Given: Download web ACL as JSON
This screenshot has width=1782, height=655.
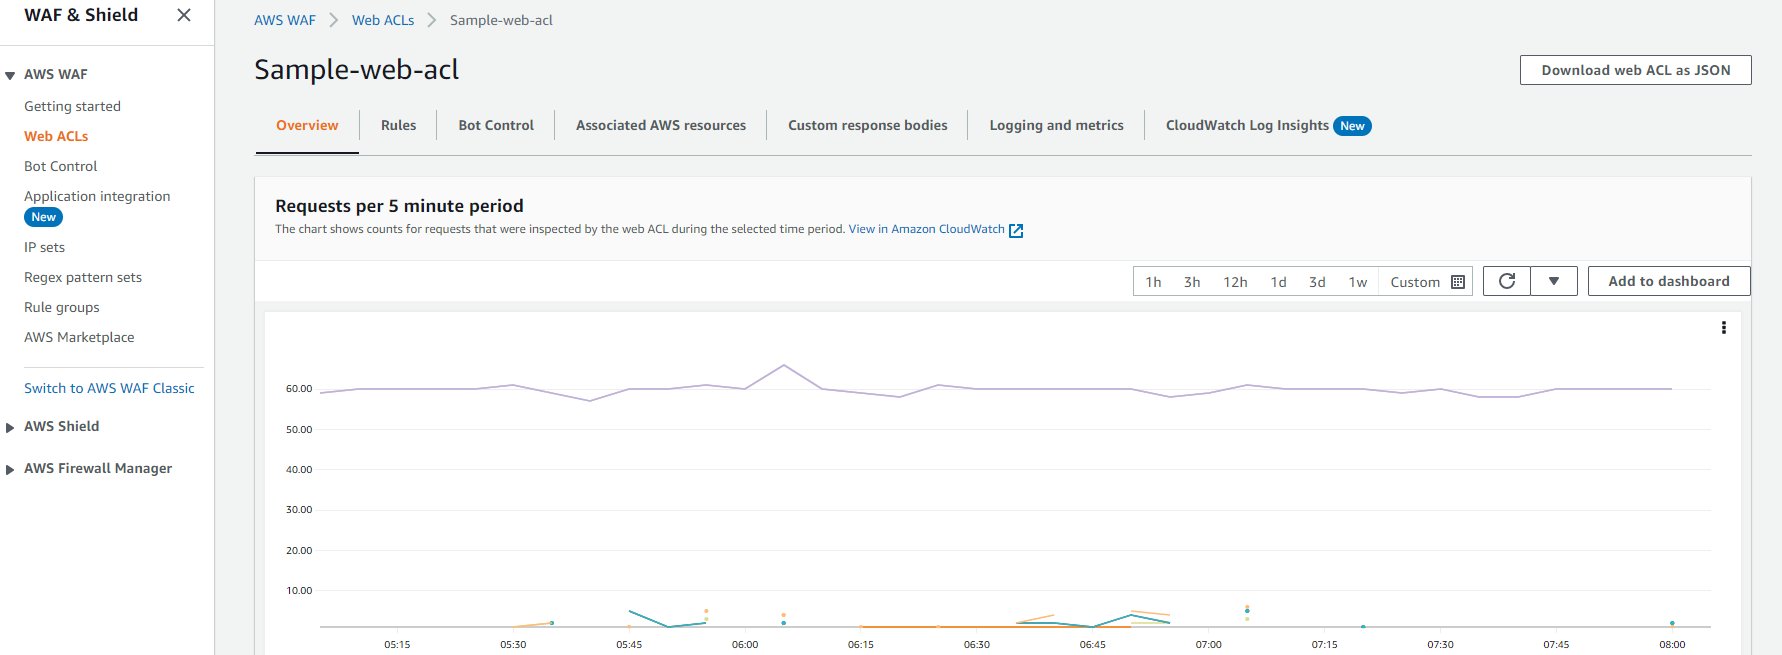Looking at the screenshot, I should tap(1635, 70).
